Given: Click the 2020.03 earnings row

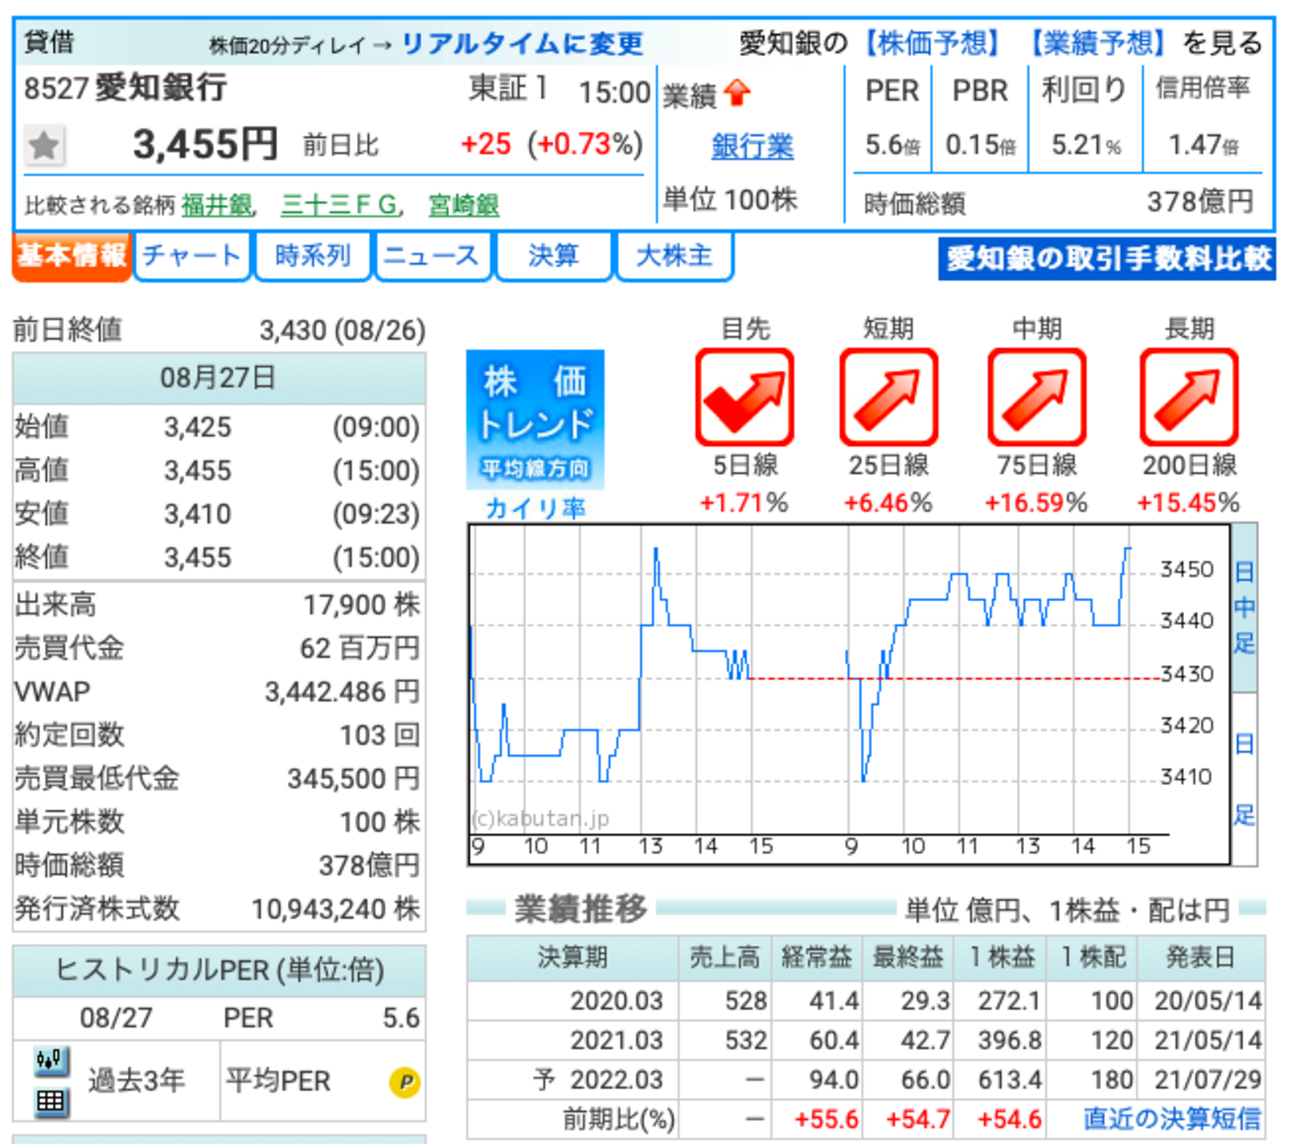Looking at the screenshot, I should 866,1001.
